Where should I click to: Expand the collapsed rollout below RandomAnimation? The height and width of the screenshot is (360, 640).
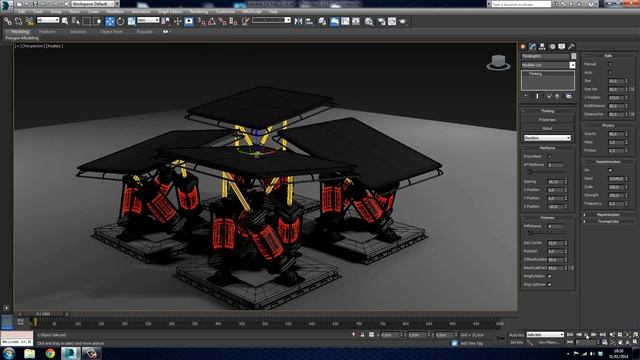[x=608, y=215]
